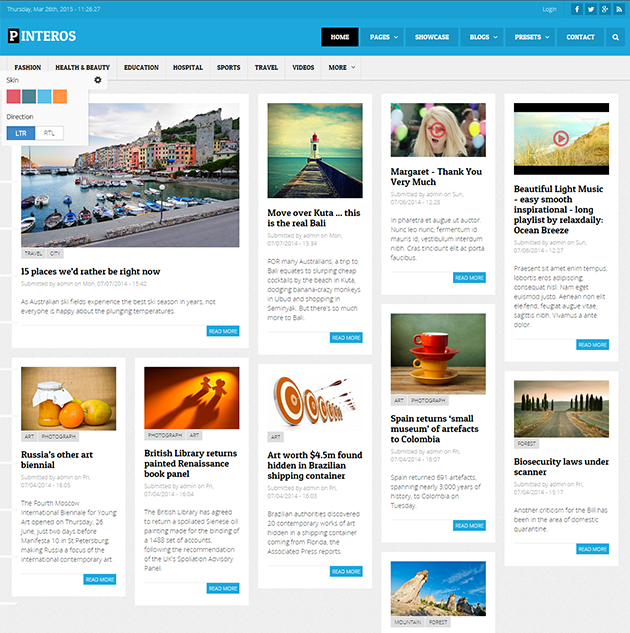This screenshot has width=630, height=633.
Task: Open the Health & Beauty category
Action: point(82,68)
